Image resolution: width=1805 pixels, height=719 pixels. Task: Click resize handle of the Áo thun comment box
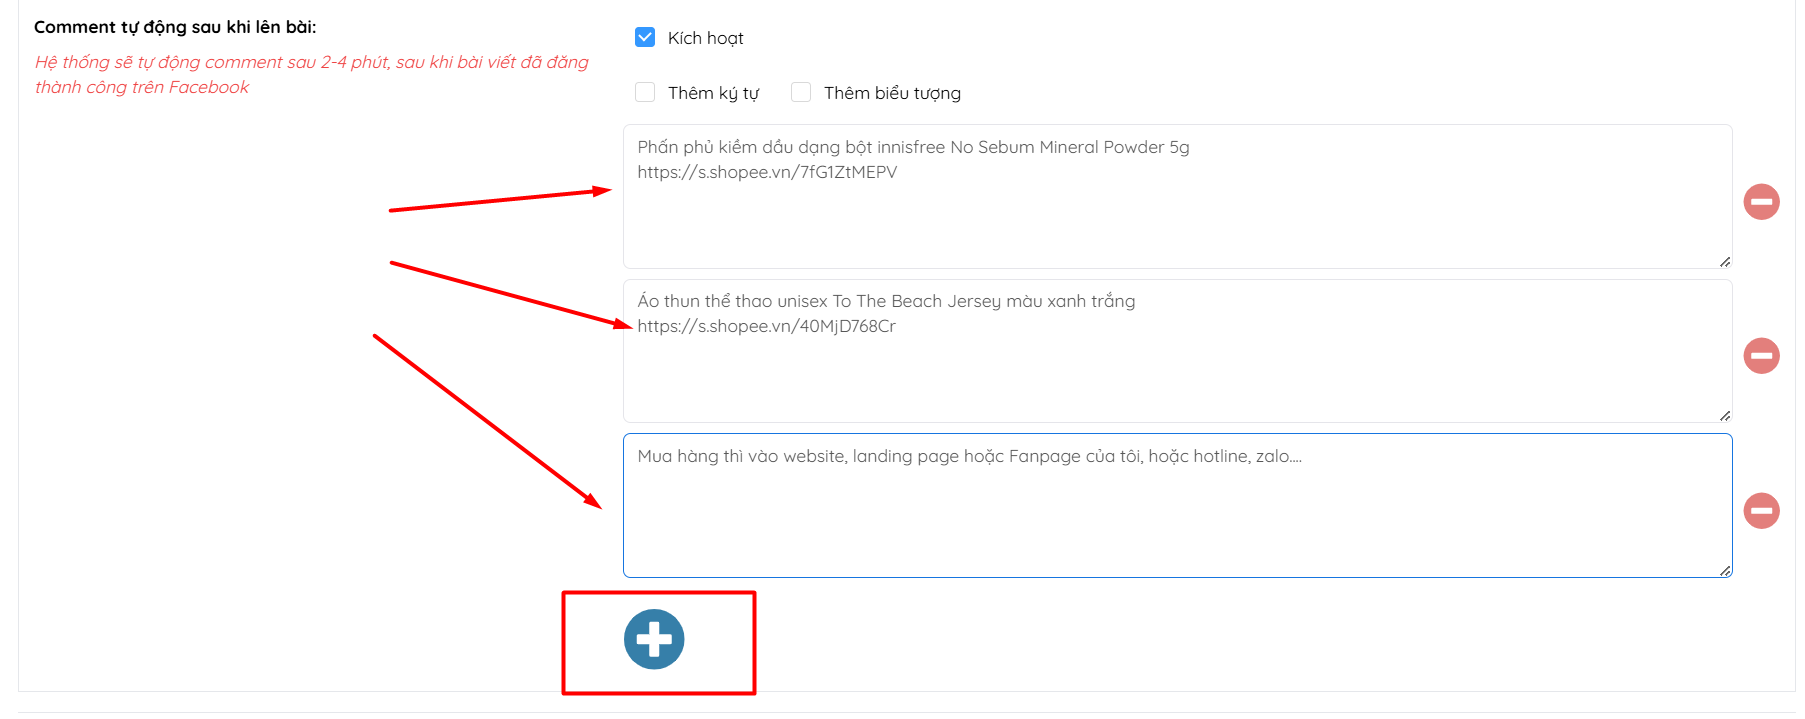pos(1725,415)
